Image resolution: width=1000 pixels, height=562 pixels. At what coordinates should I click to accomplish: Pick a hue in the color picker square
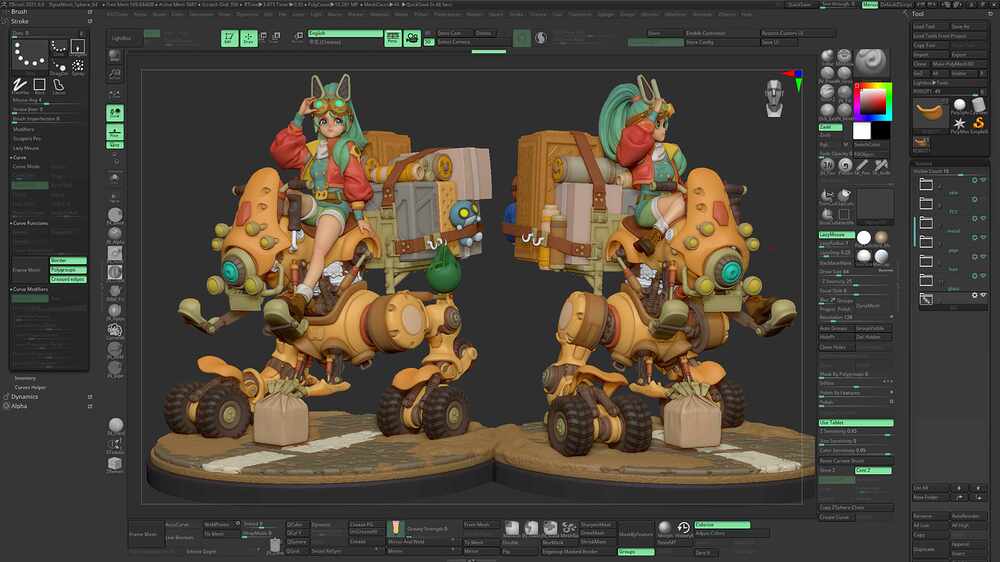[872, 101]
